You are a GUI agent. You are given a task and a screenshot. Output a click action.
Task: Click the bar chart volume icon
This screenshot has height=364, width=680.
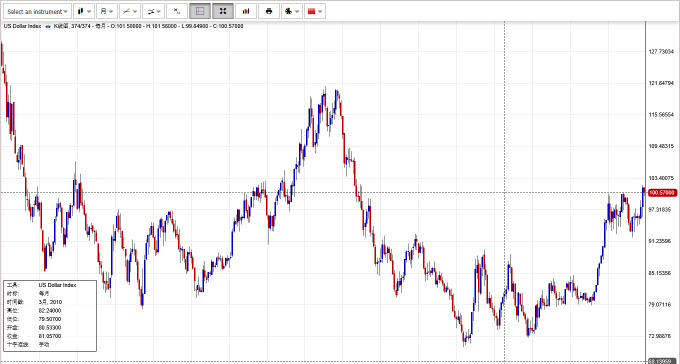coord(246,12)
